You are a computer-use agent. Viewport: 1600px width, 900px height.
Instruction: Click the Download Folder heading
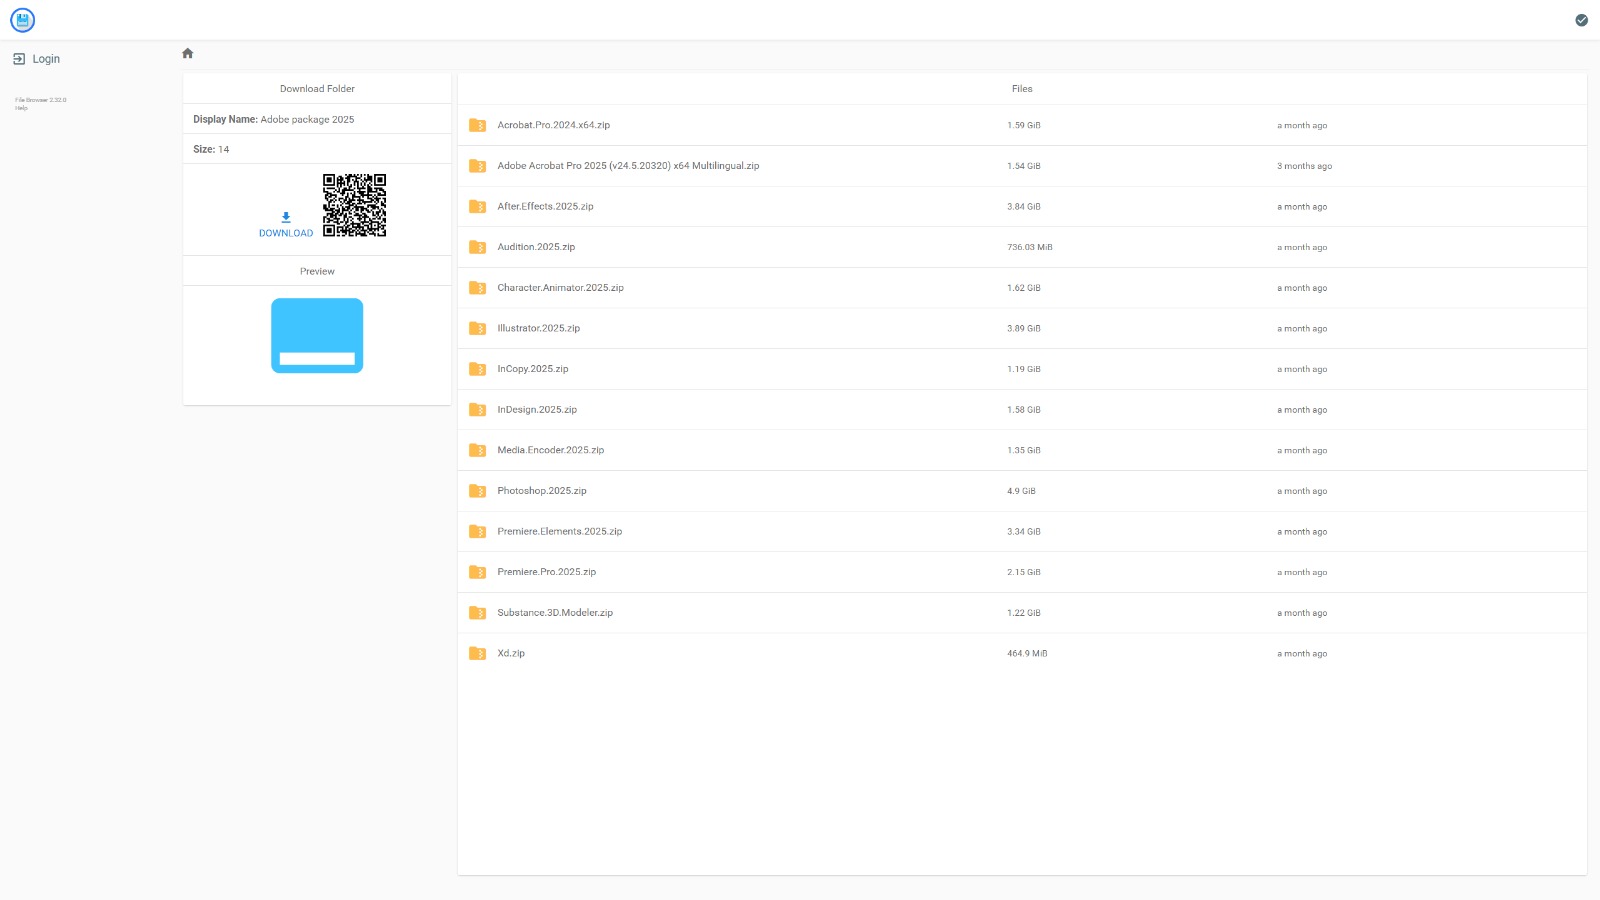(317, 89)
